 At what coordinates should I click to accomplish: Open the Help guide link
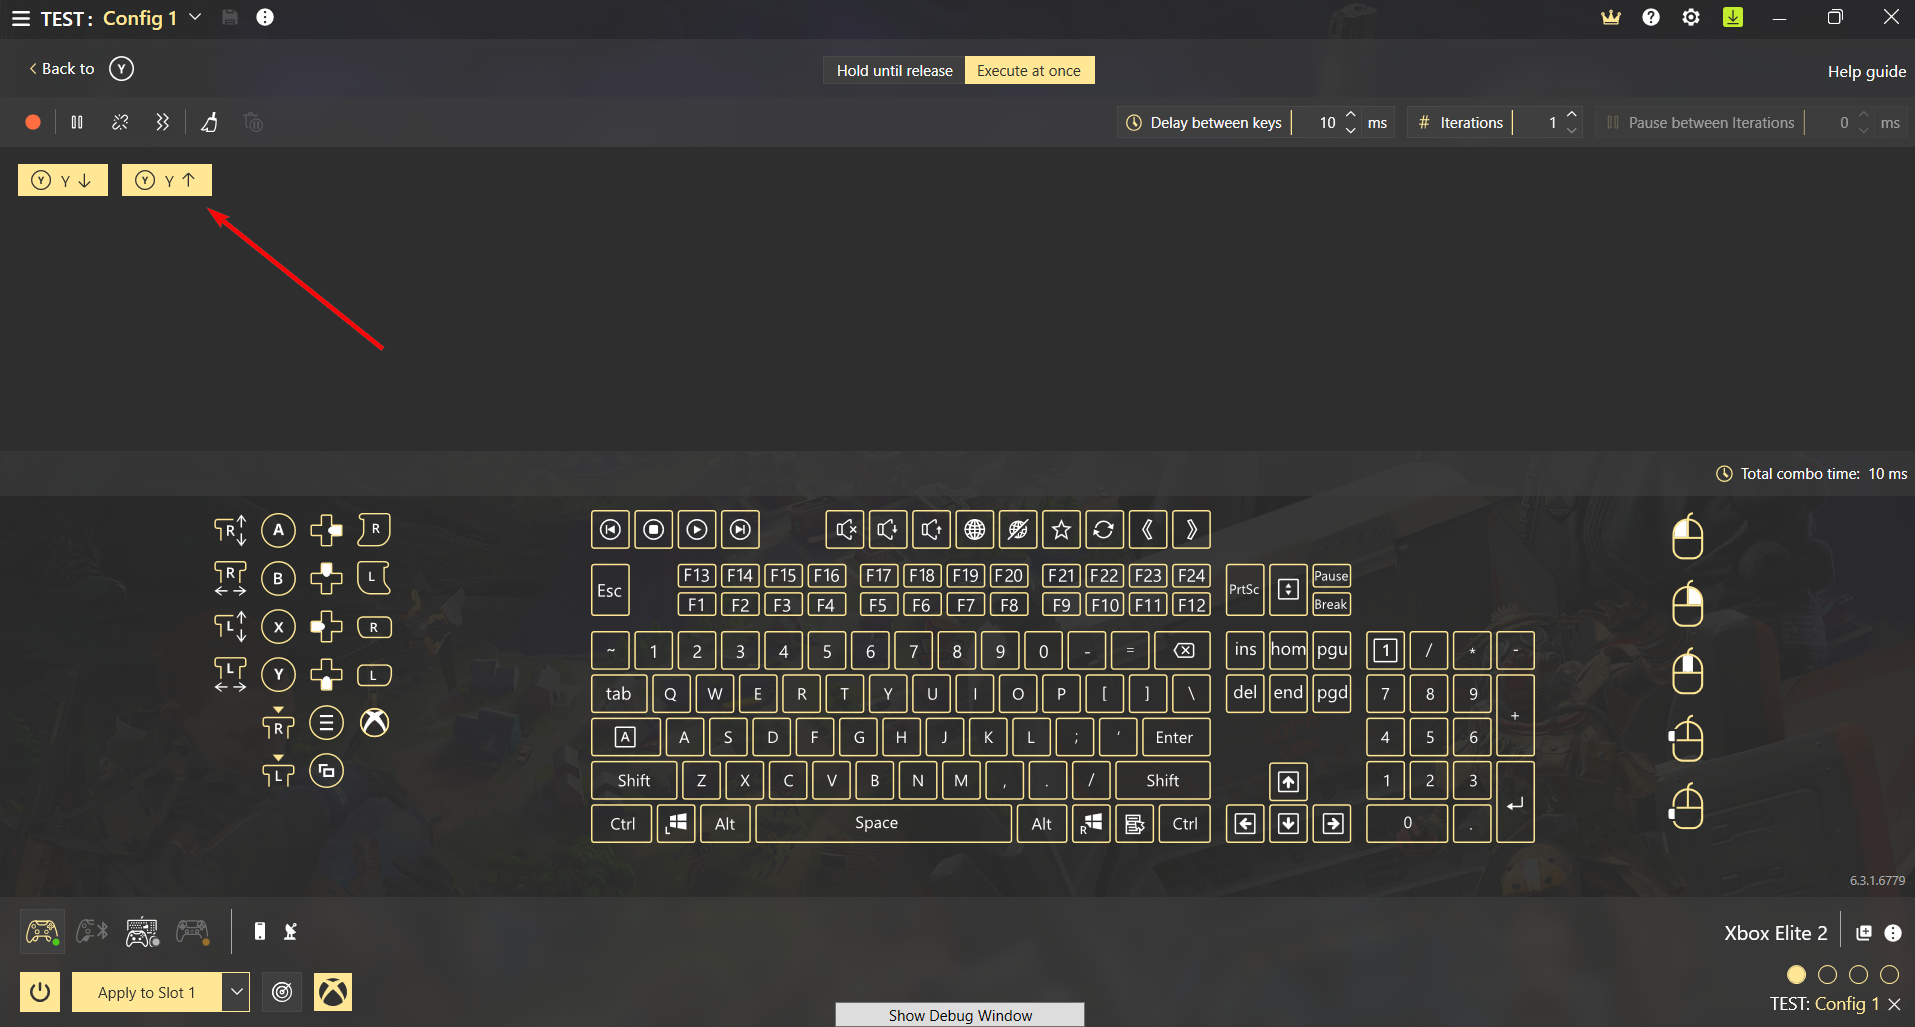coord(1866,72)
